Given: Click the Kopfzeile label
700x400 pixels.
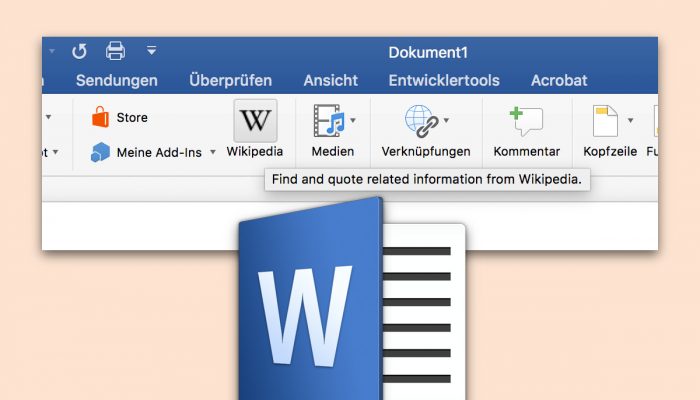Looking at the screenshot, I should (610, 152).
